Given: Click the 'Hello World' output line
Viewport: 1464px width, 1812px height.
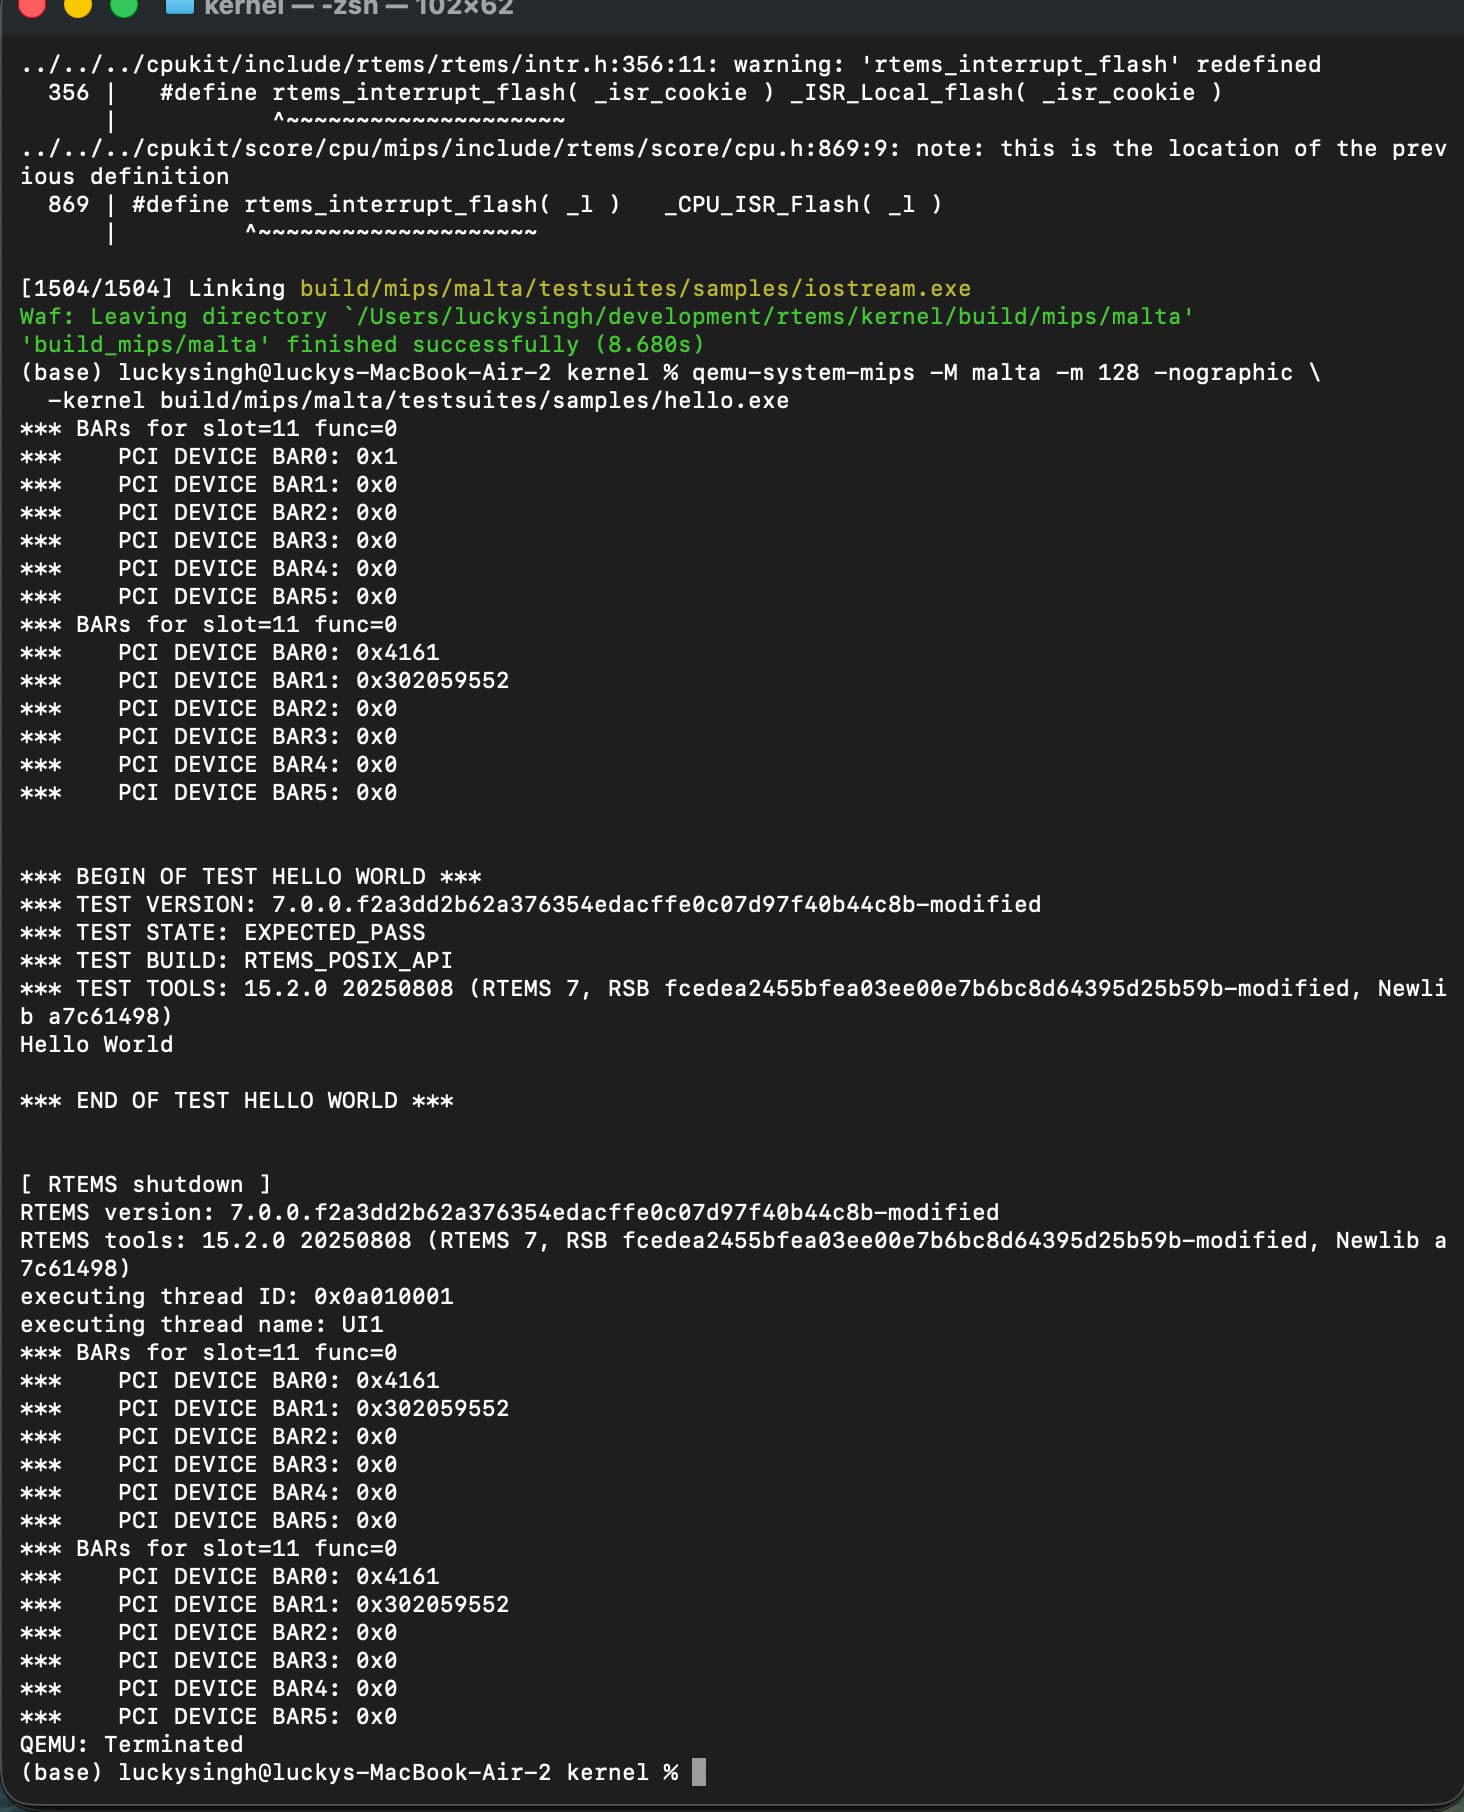Looking at the screenshot, I should point(96,1045).
